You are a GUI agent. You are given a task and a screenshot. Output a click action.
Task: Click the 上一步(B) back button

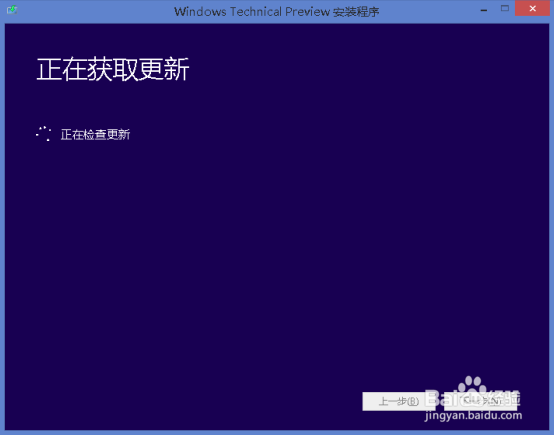[x=399, y=401]
